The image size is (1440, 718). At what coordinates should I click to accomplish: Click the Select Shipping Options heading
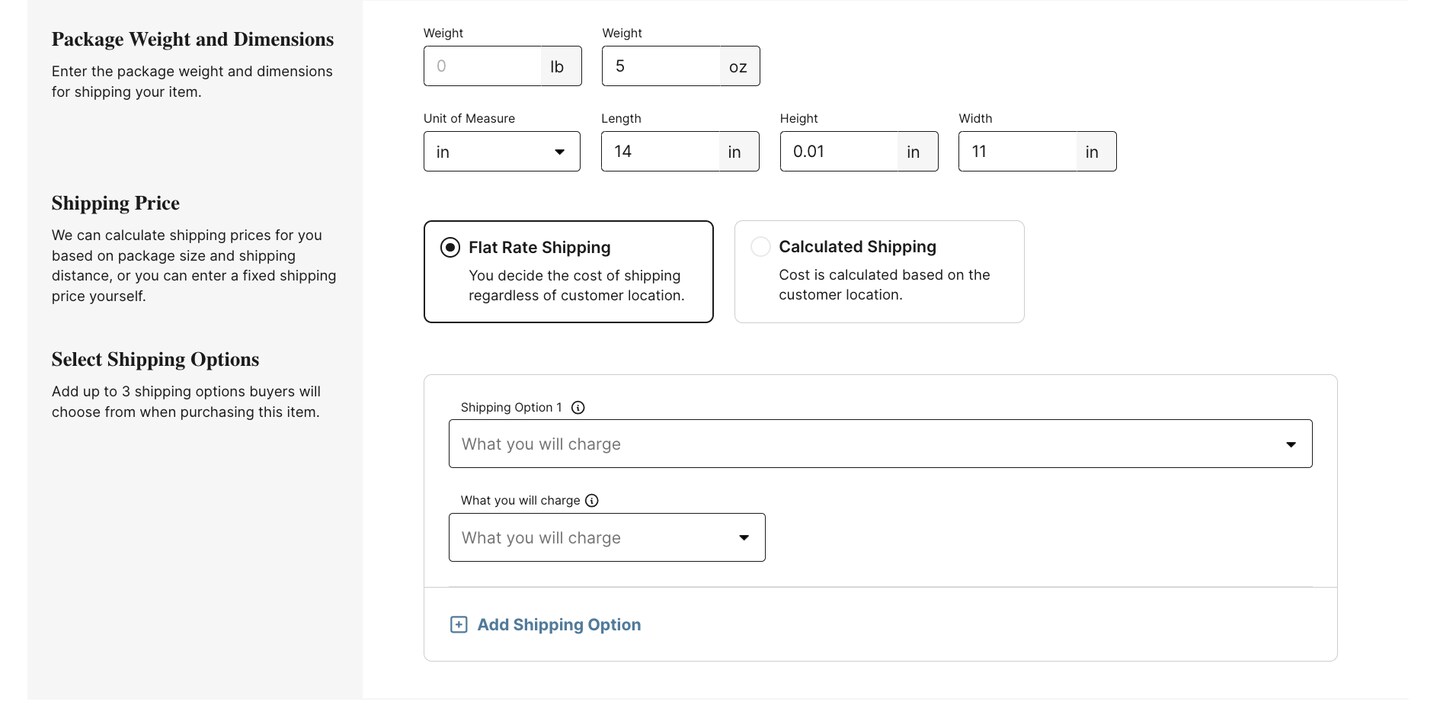(x=155, y=359)
